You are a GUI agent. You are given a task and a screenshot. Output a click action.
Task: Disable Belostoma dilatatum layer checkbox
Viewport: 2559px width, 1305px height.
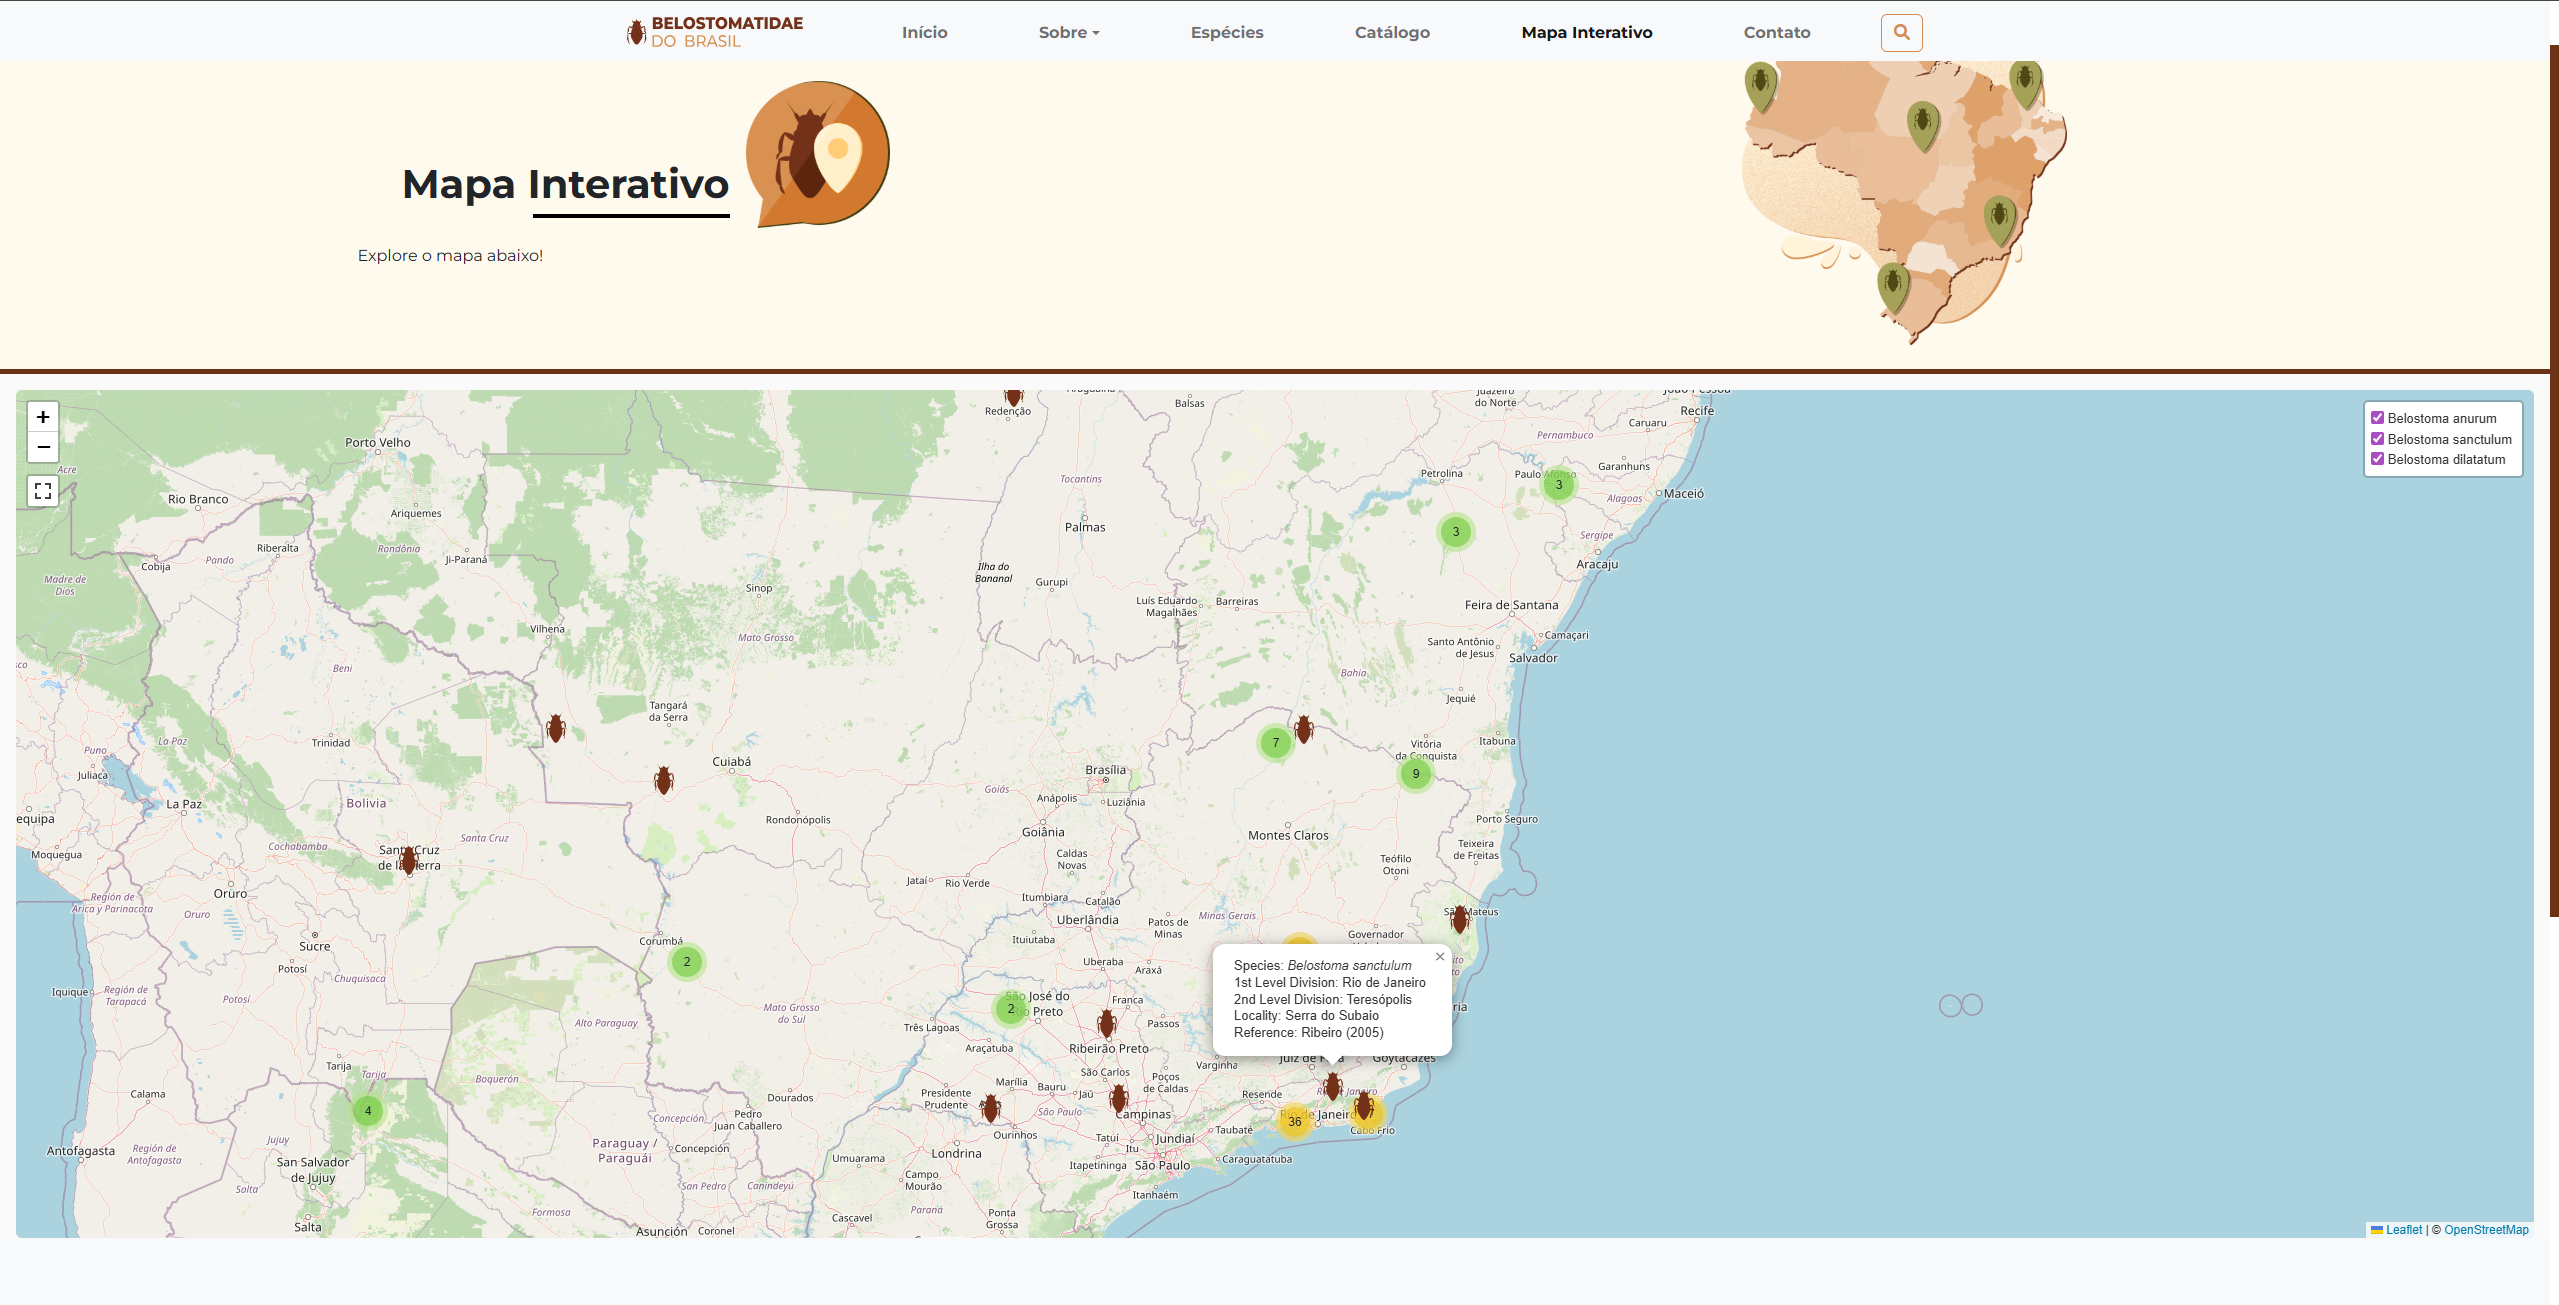[2378, 459]
